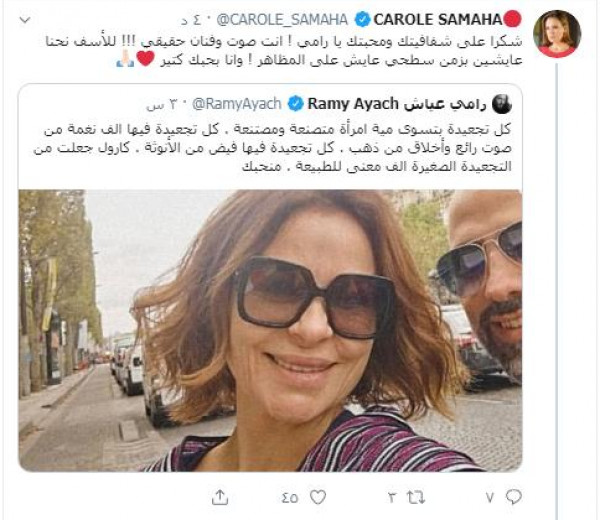Click Ramy Ayach's verified badge
The image size is (600, 520).
coord(296,104)
